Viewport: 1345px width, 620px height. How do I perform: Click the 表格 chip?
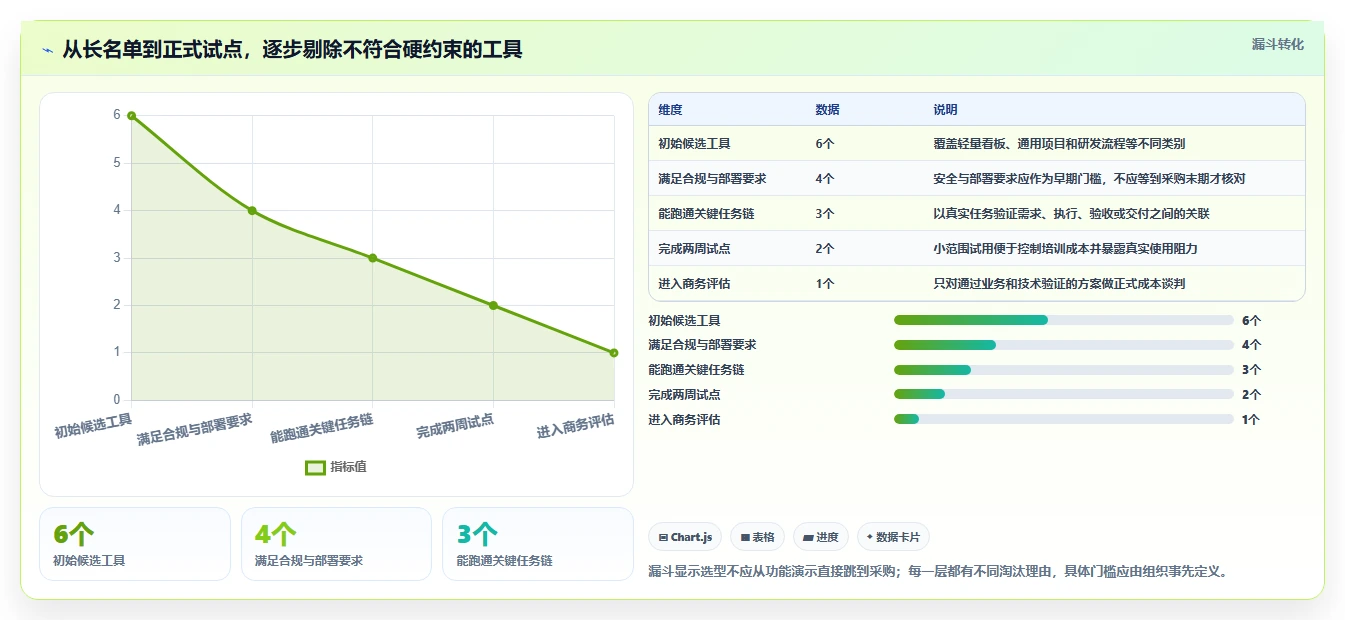(x=758, y=537)
